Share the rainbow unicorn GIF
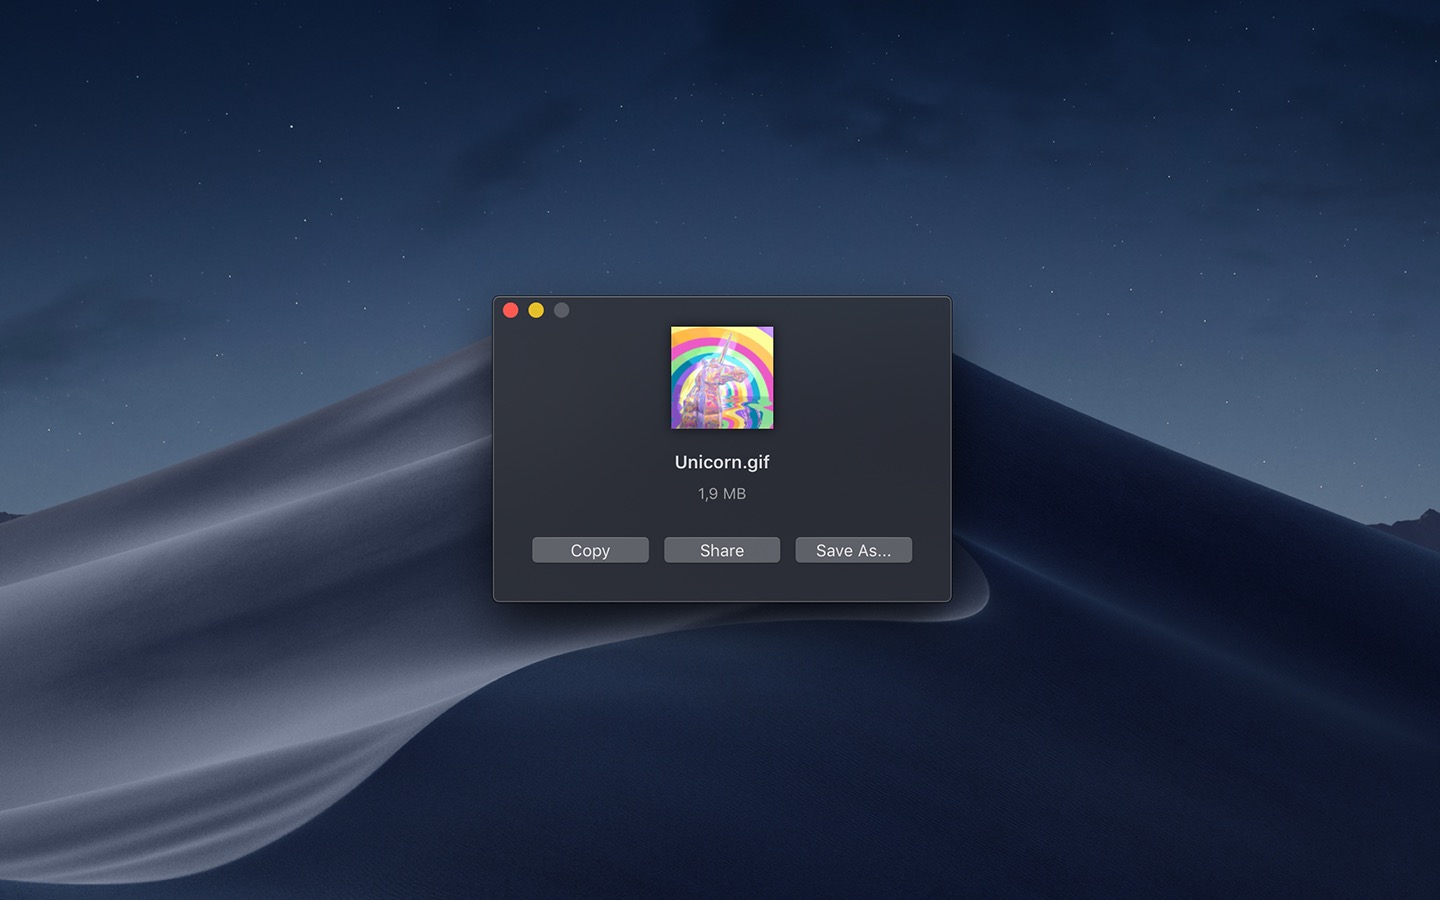Viewport: 1440px width, 900px height. tap(721, 550)
